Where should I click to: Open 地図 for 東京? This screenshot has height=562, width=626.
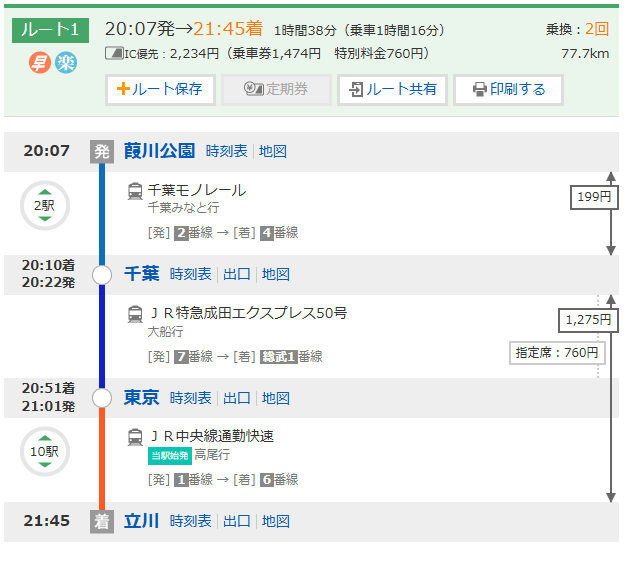click(x=276, y=398)
